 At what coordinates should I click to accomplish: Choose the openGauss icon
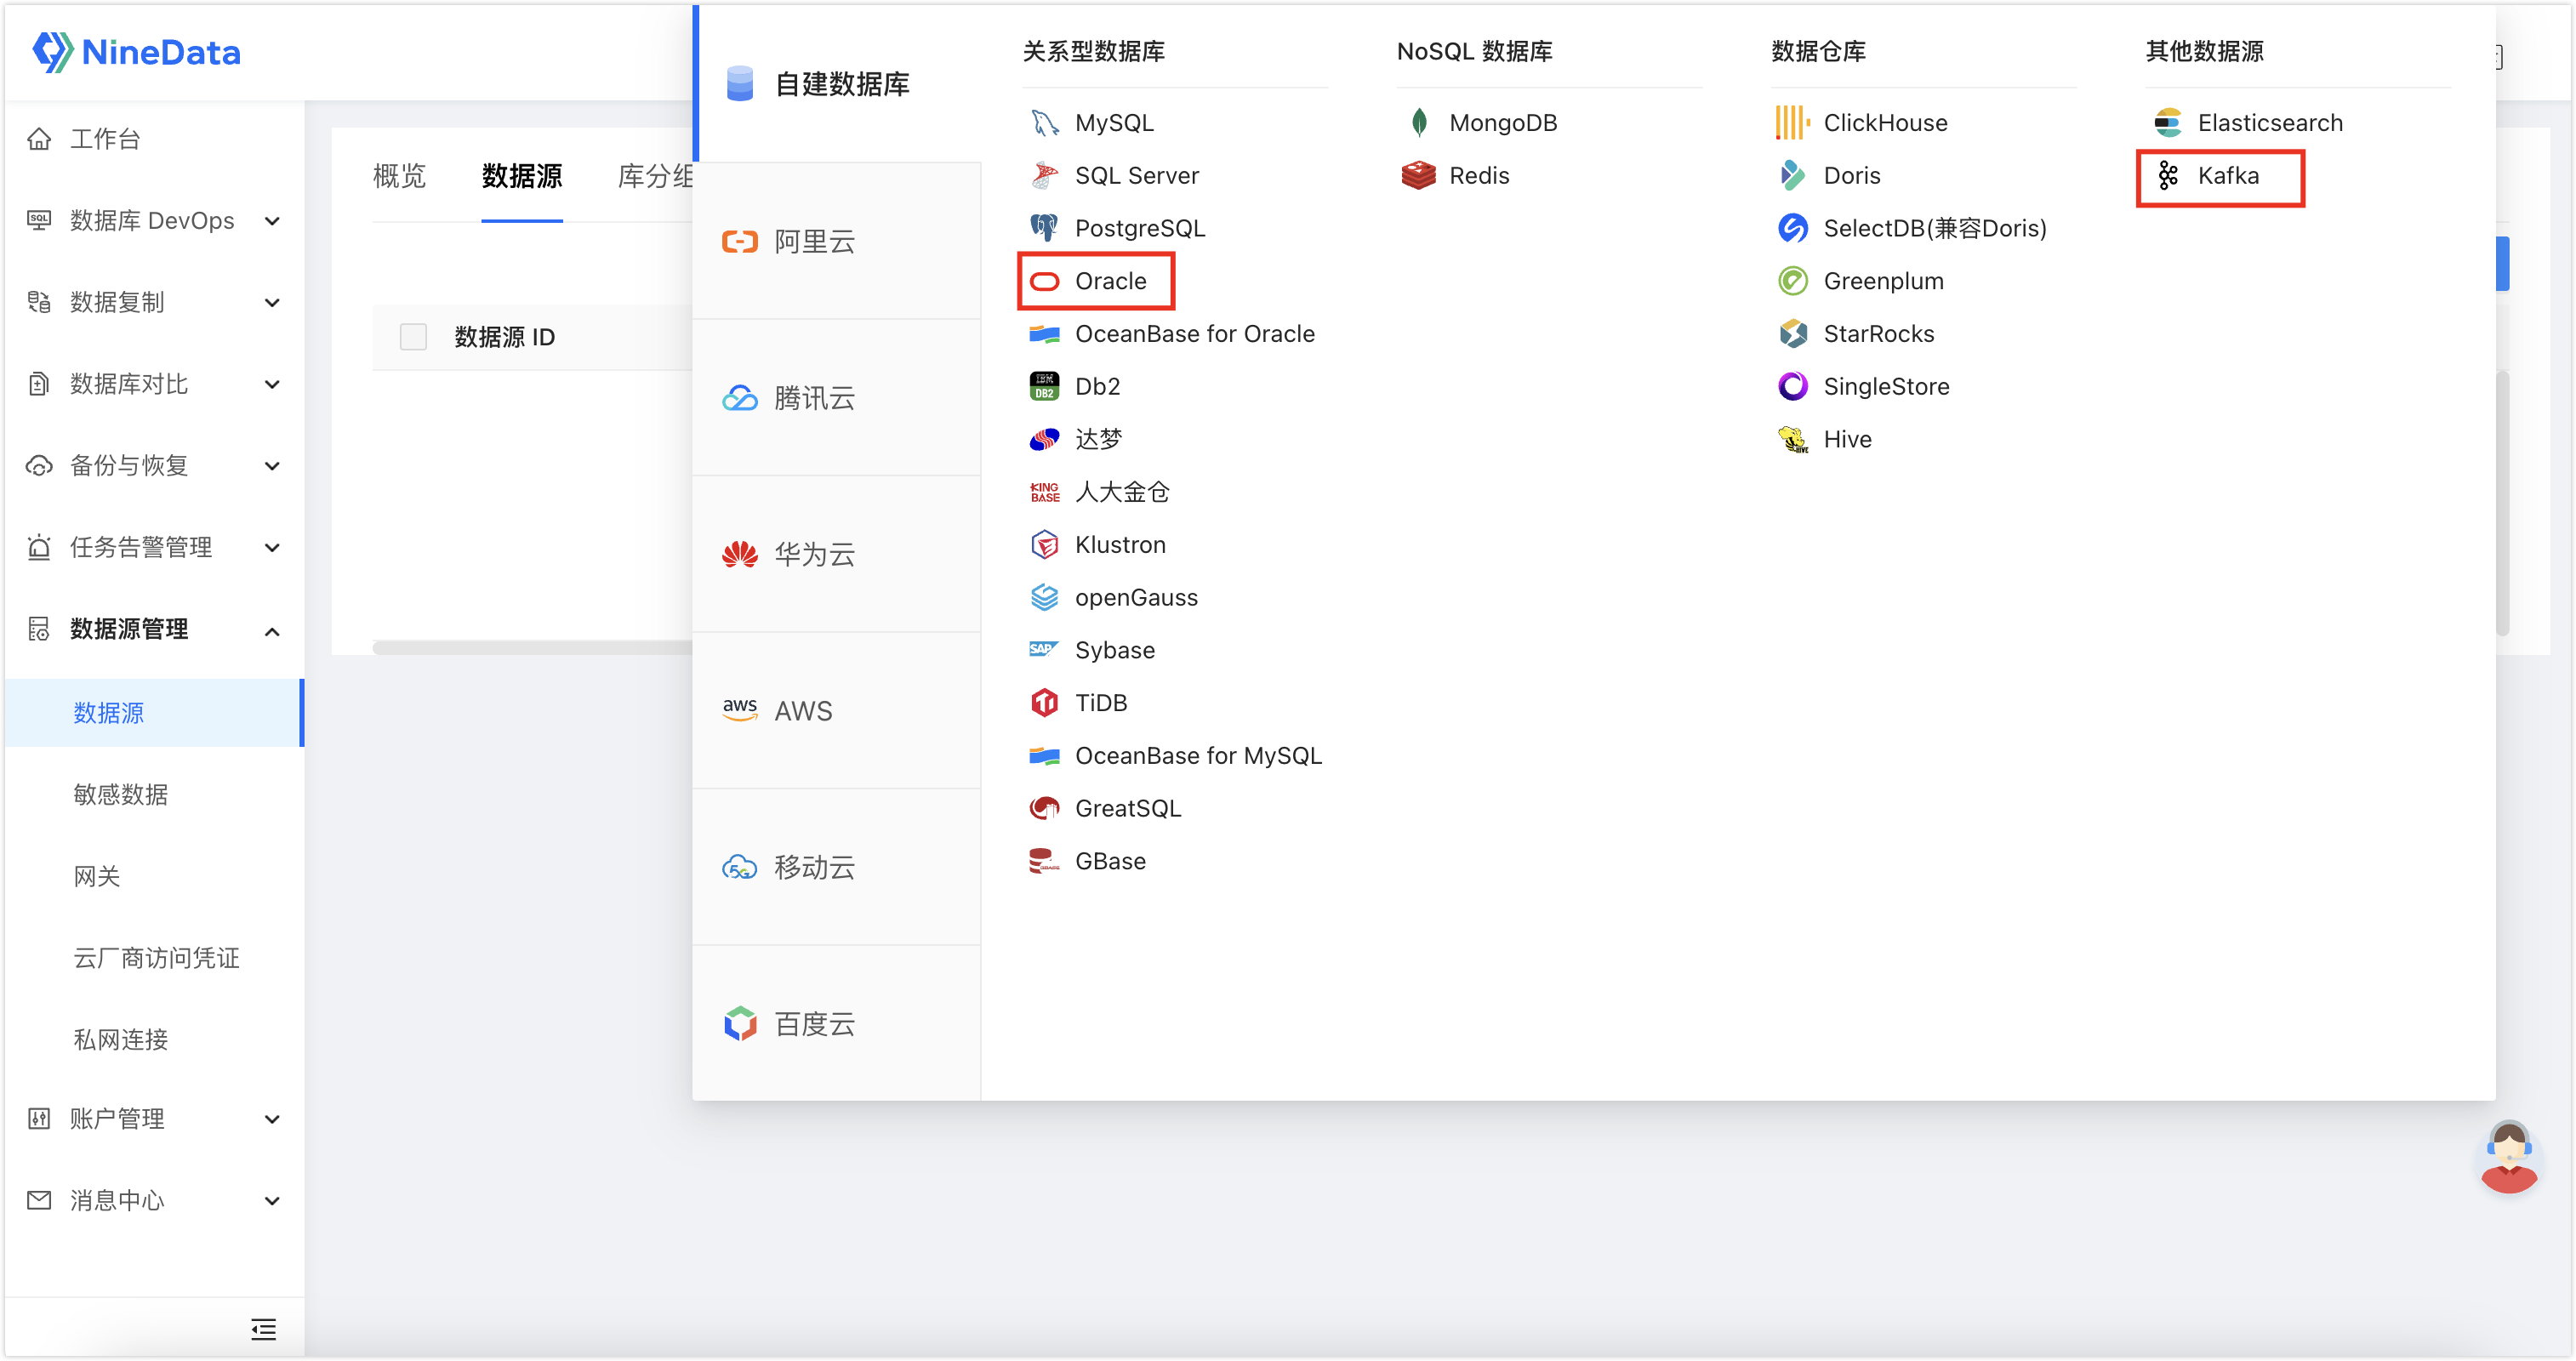tap(1044, 598)
